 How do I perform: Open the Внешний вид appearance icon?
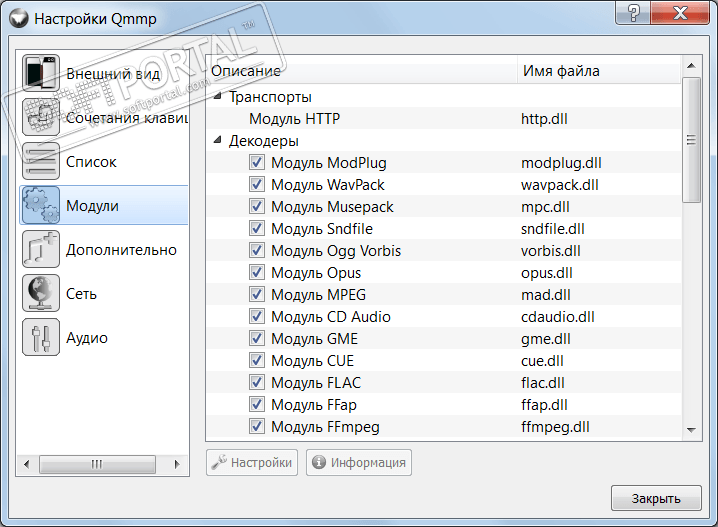(41, 73)
